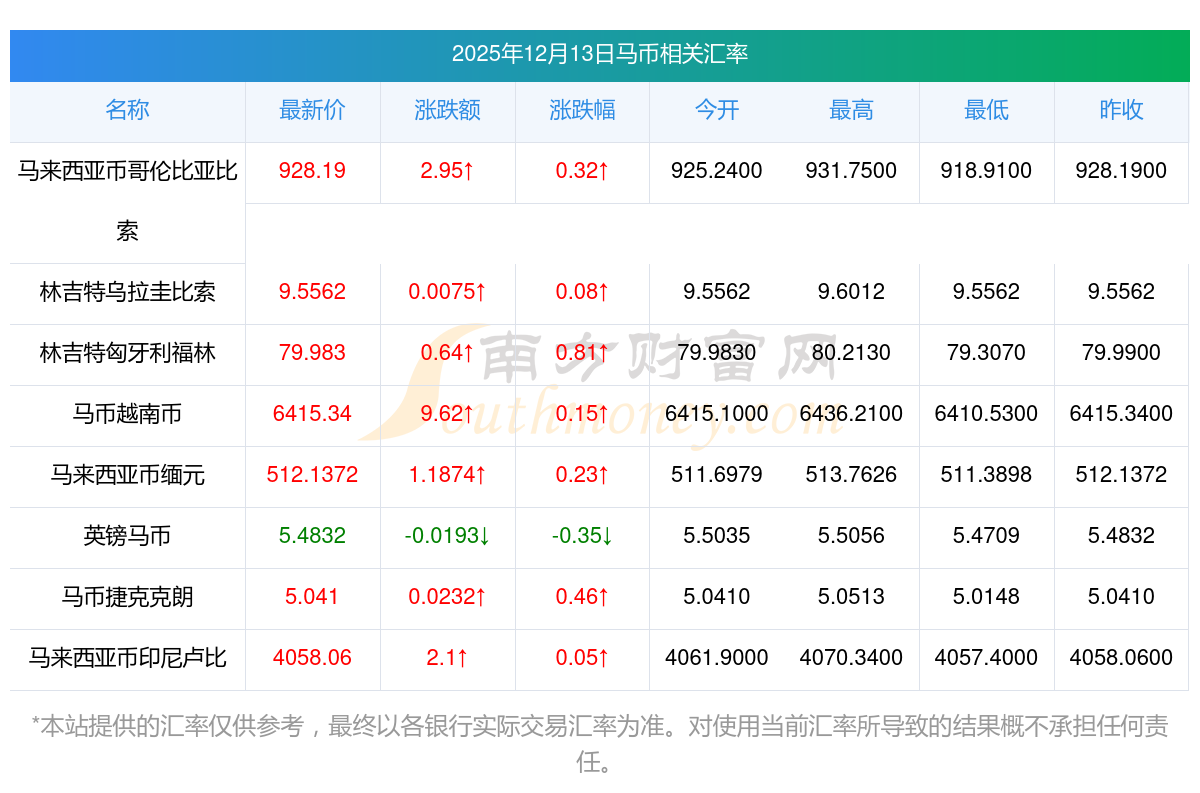Select change percent 0.23↑
The height and width of the screenshot is (793, 1200).
click(x=582, y=475)
